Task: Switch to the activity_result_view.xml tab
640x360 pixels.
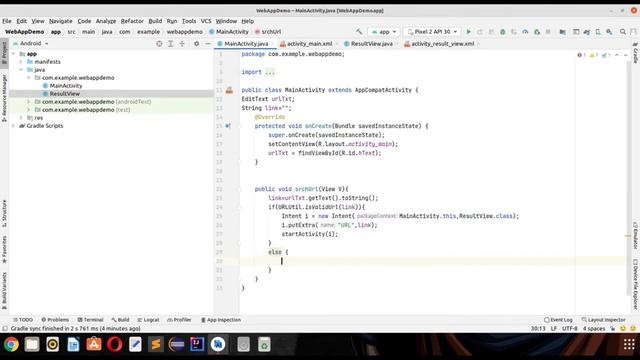Action: 442,44
